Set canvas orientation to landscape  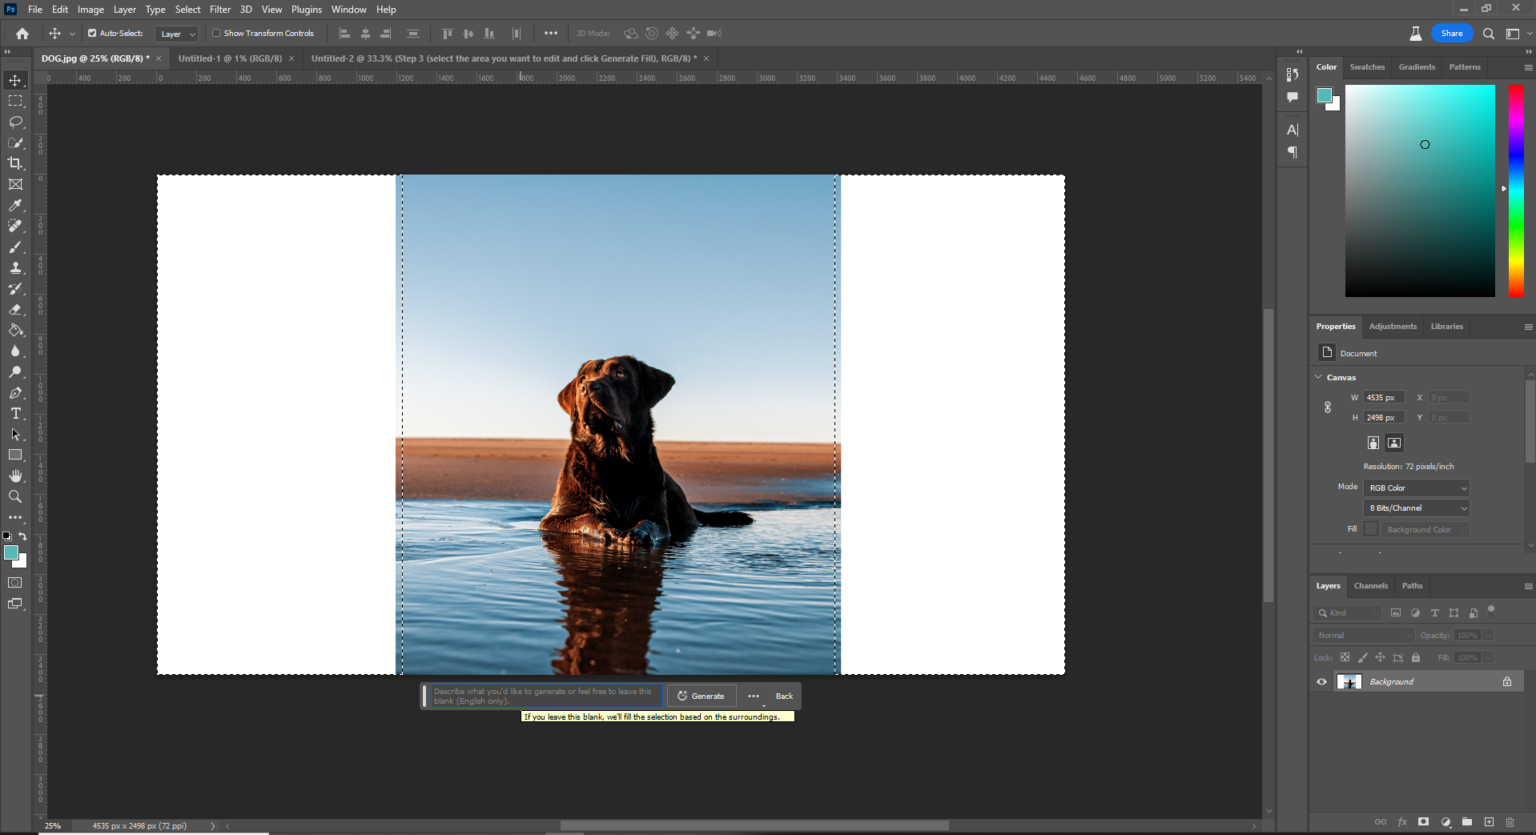1394,443
